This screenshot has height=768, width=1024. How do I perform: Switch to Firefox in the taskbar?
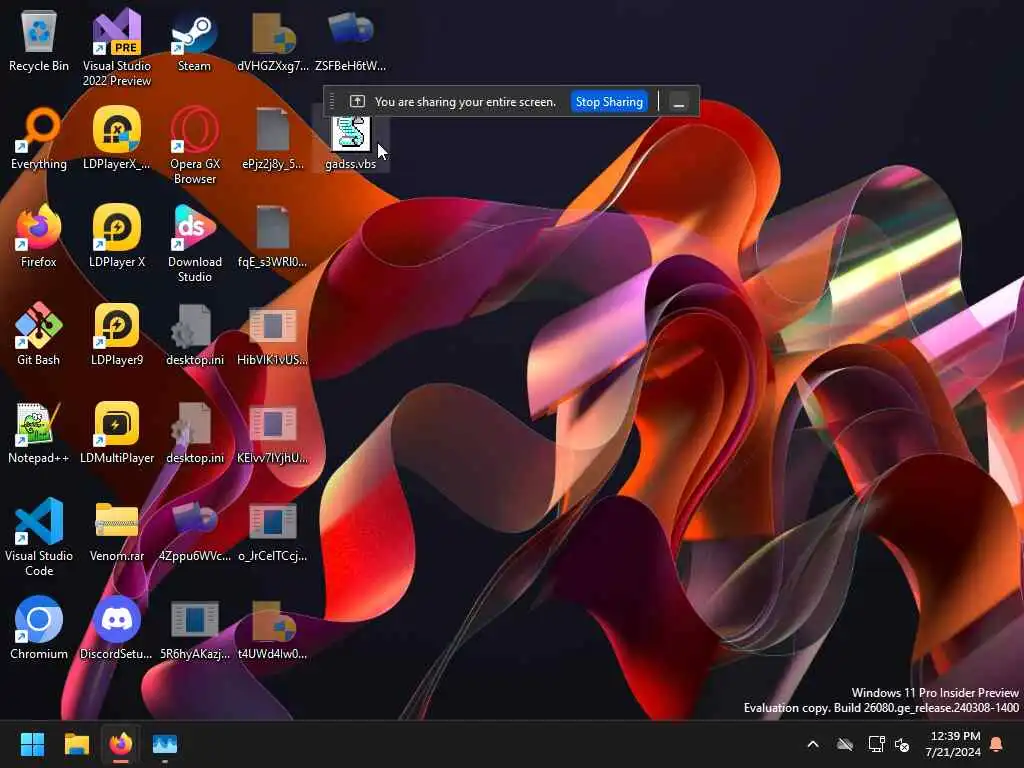tap(121, 744)
